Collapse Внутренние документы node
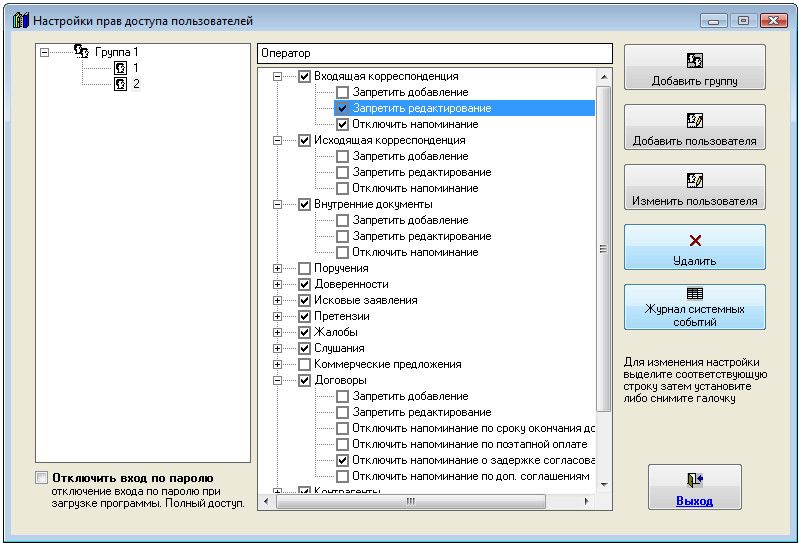Viewport: 799px width, 543px height. pyautogui.click(x=277, y=204)
